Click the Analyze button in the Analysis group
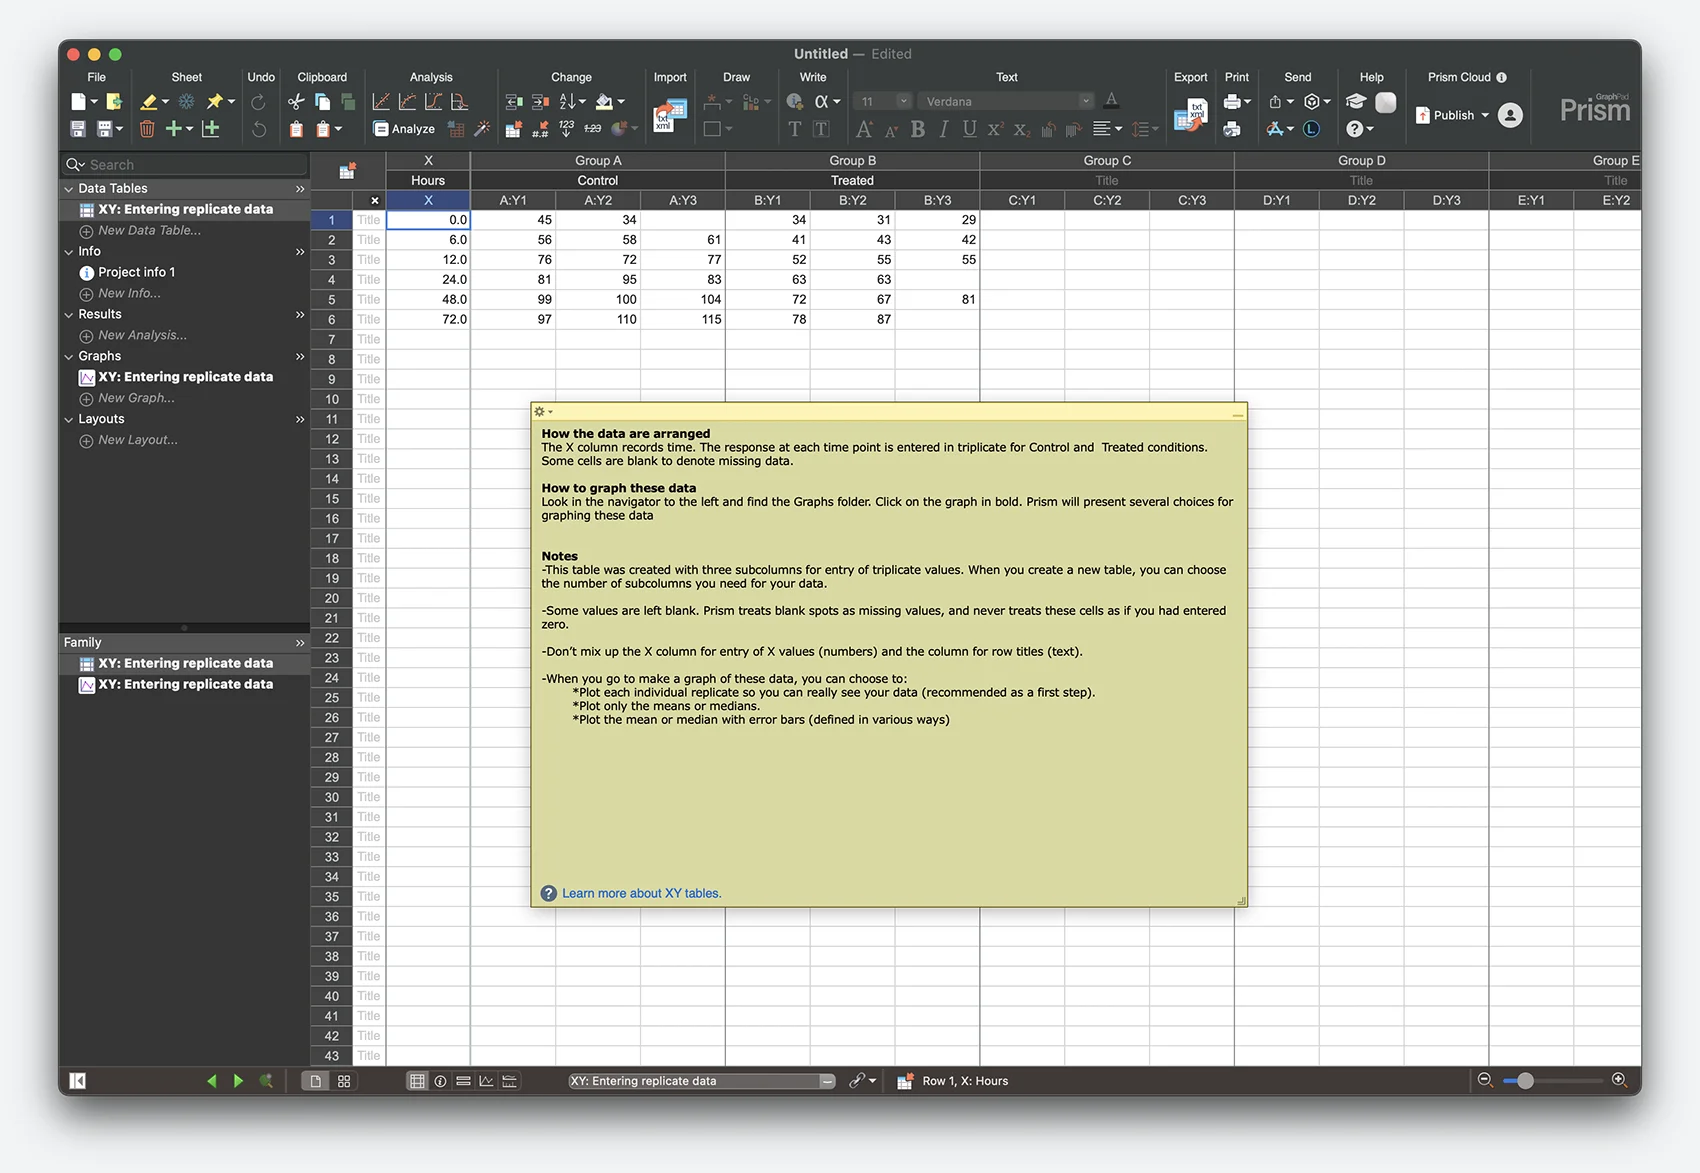 (404, 129)
